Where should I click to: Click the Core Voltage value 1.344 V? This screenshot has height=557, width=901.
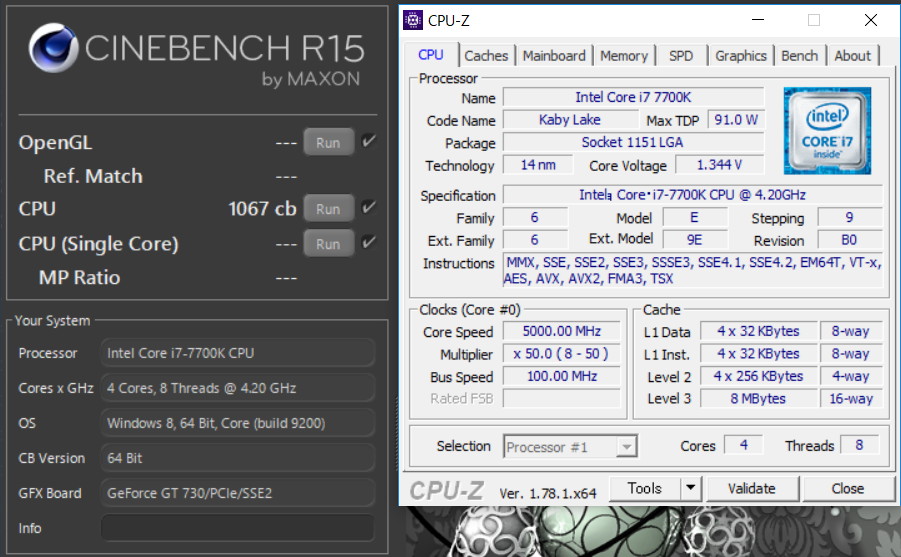point(719,164)
